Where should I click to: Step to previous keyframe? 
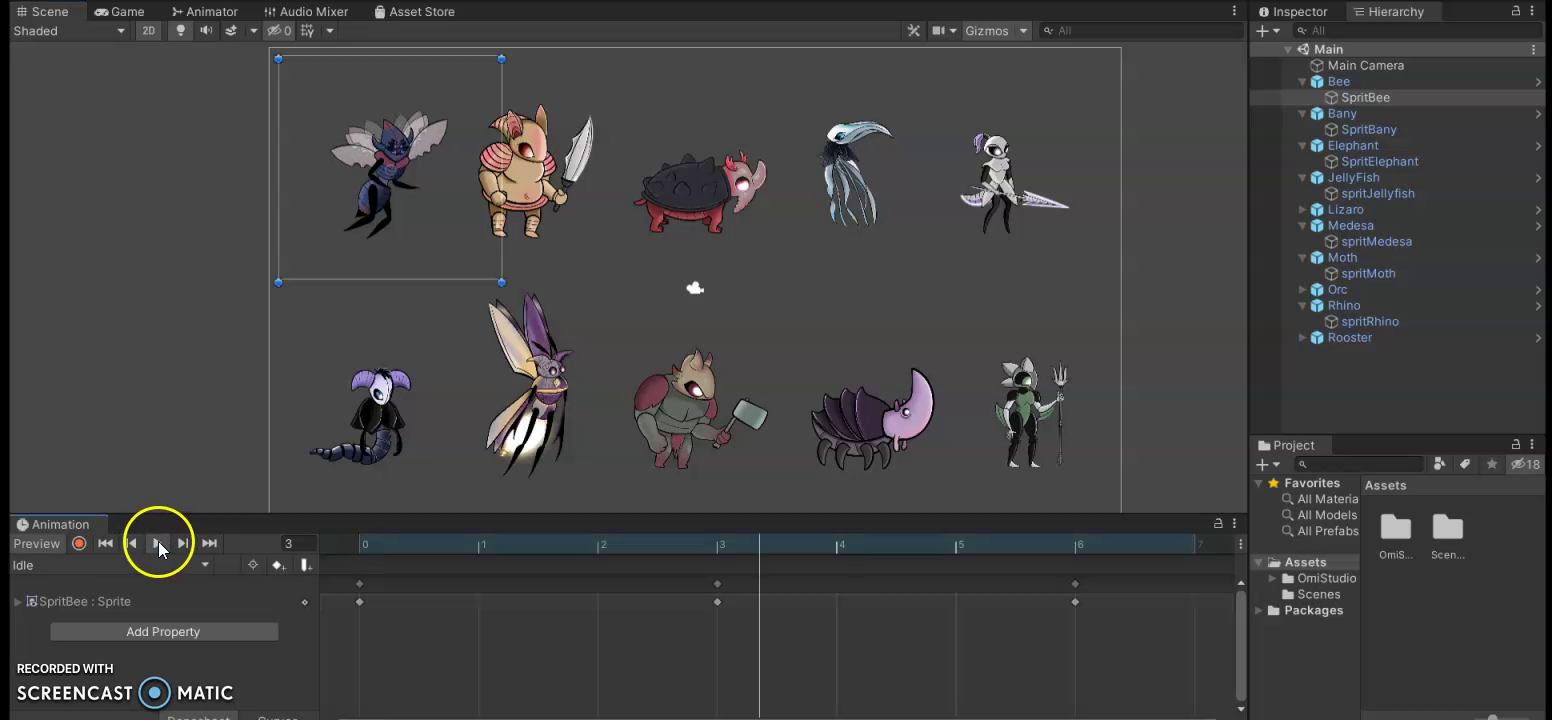(131, 543)
